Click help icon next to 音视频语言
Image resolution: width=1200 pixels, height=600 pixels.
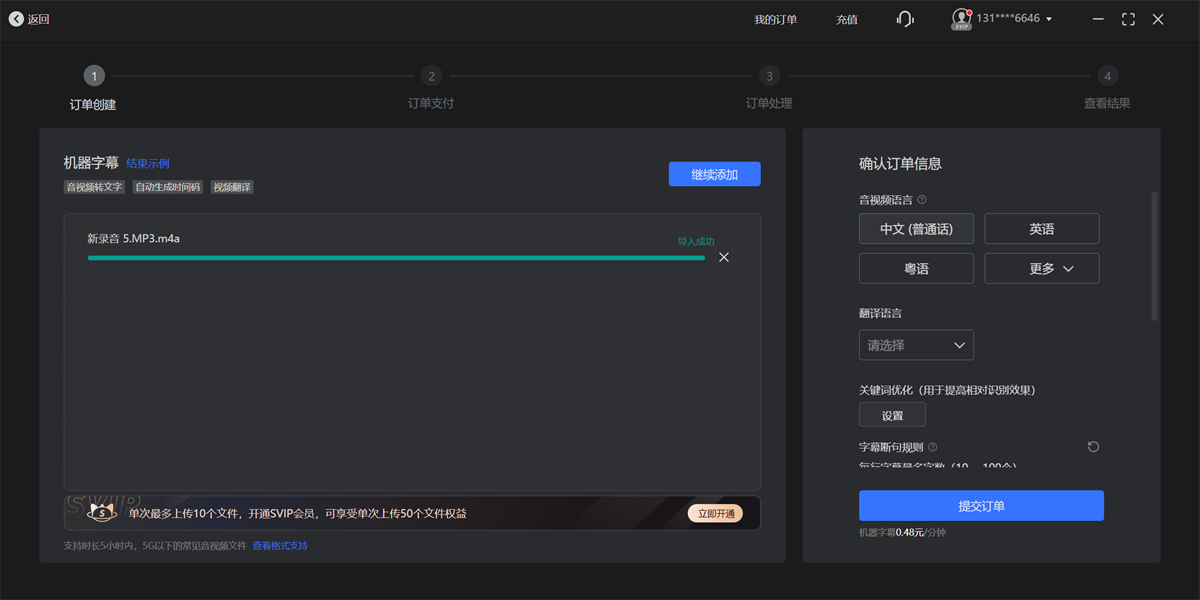[922, 200]
